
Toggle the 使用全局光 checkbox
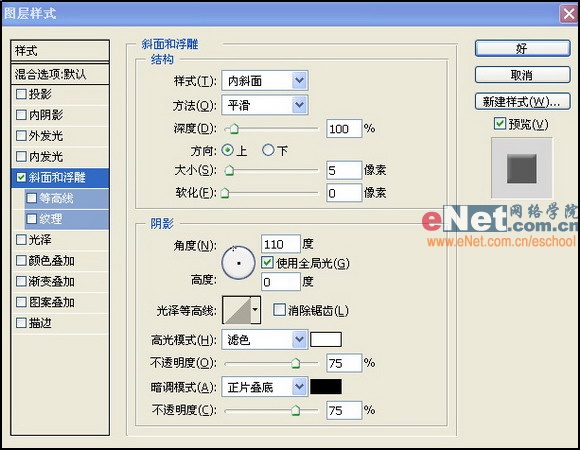pos(267,263)
